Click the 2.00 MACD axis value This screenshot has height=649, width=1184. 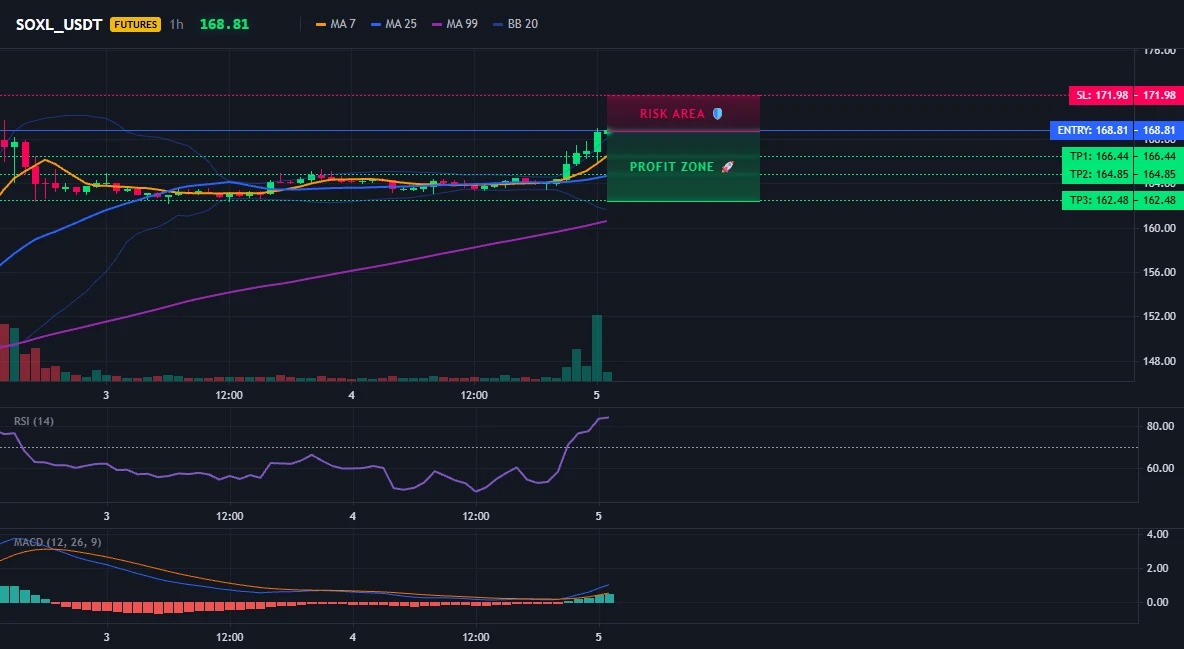point(1158,568)
